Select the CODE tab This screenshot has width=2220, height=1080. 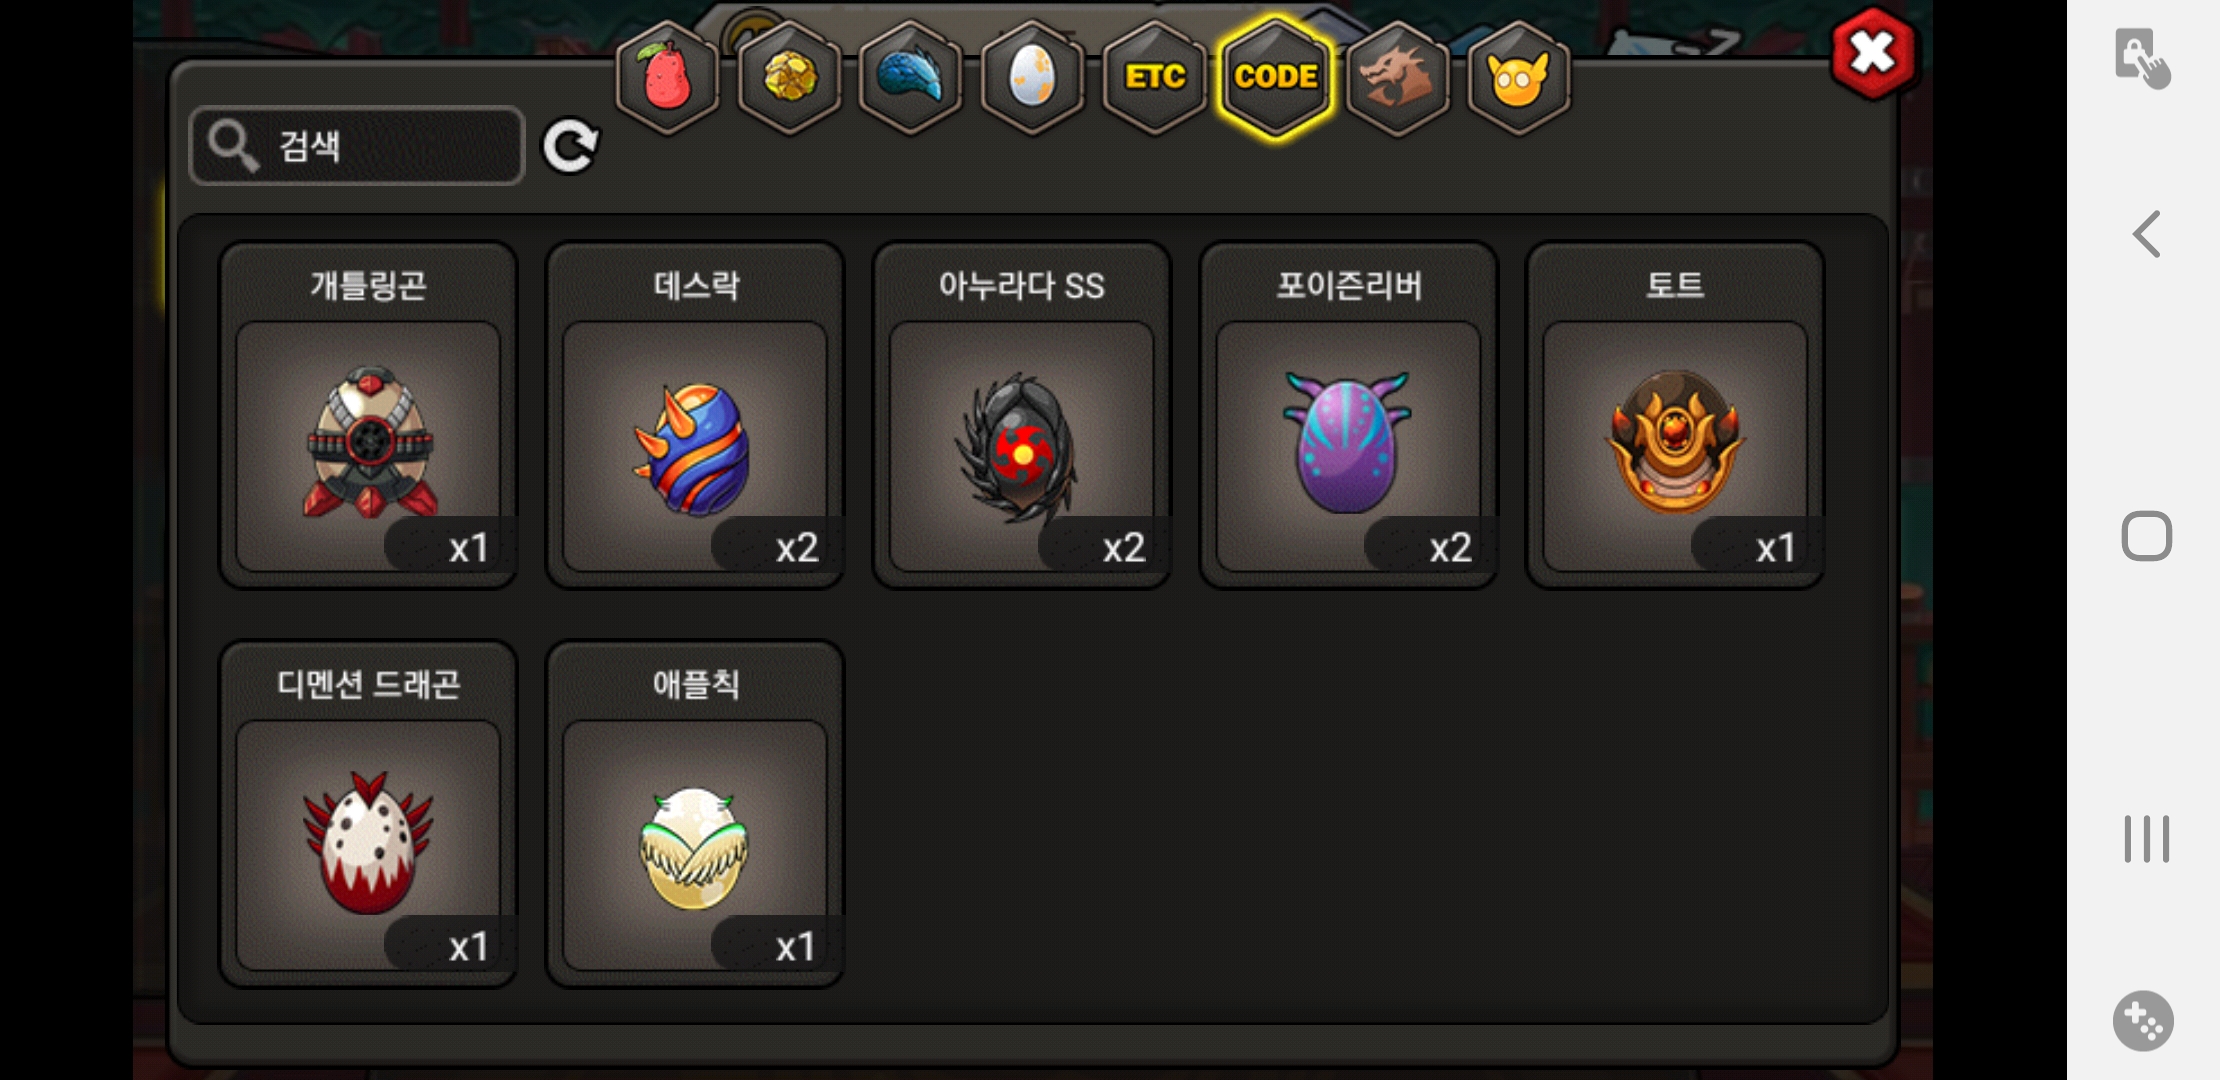click(1276, 77)
